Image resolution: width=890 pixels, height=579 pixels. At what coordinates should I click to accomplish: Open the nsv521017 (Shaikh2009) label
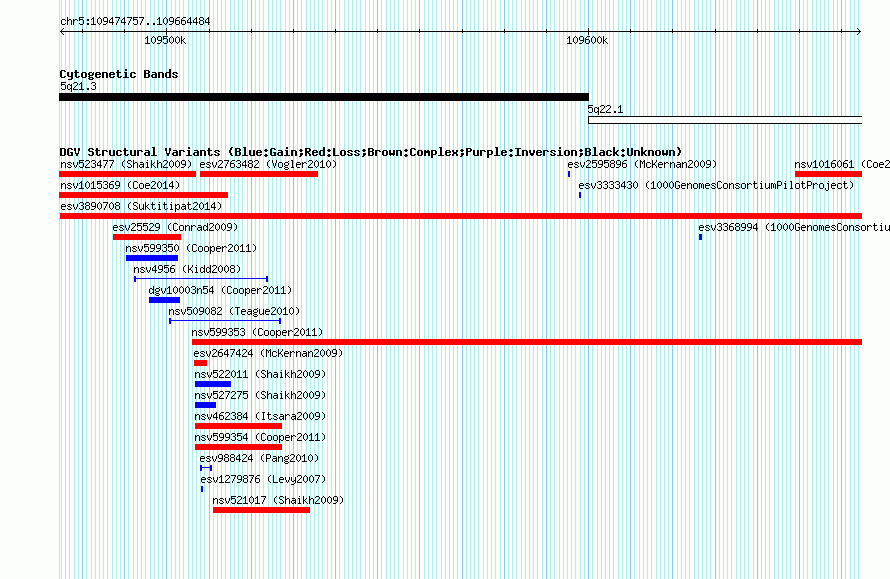coord(278,500)
